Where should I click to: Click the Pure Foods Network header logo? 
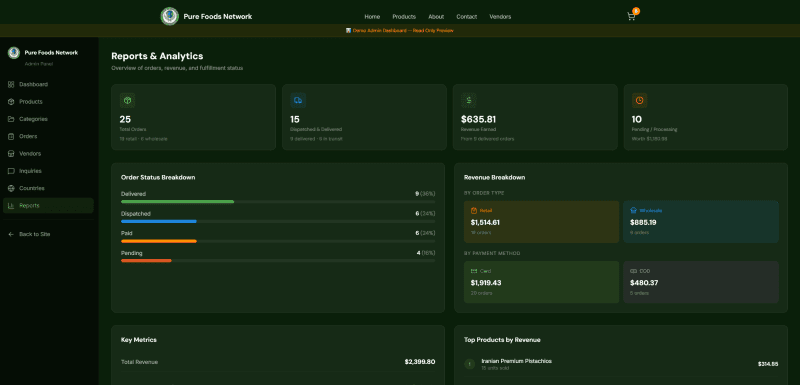(169, 16)
